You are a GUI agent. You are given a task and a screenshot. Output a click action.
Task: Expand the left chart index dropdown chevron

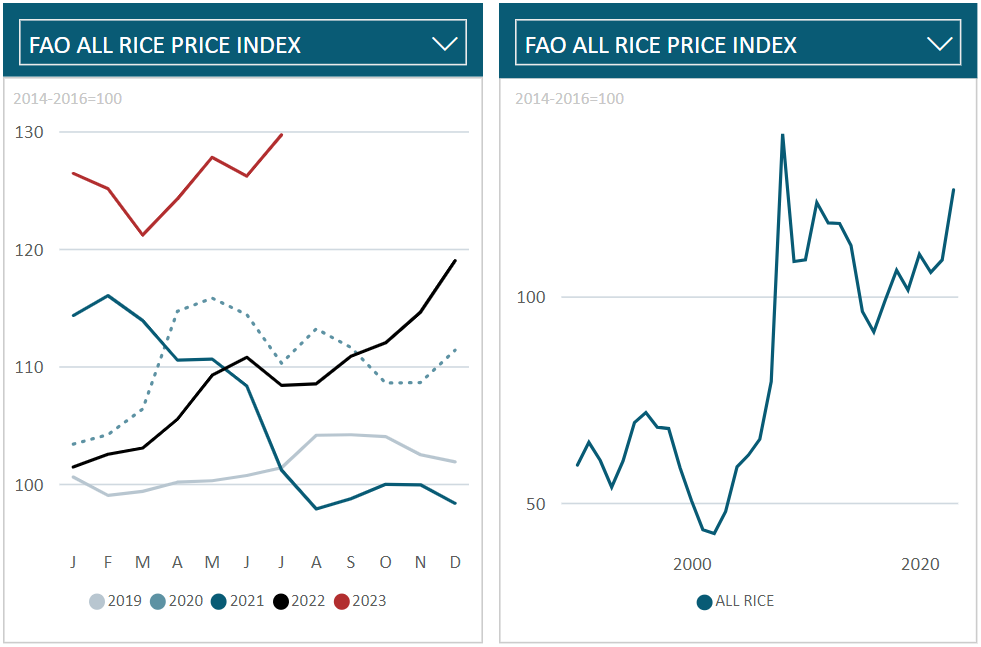445,44
